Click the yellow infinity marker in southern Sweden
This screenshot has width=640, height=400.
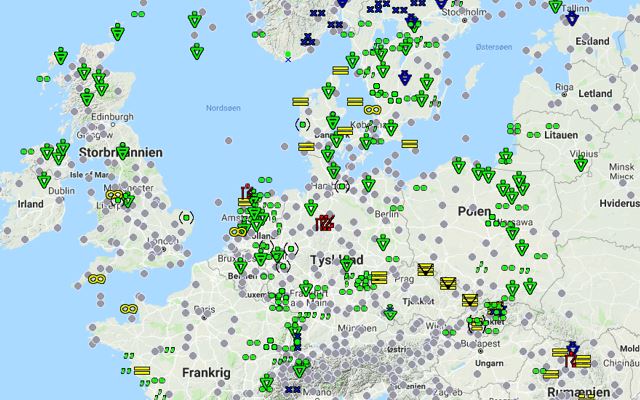point(372,110)
